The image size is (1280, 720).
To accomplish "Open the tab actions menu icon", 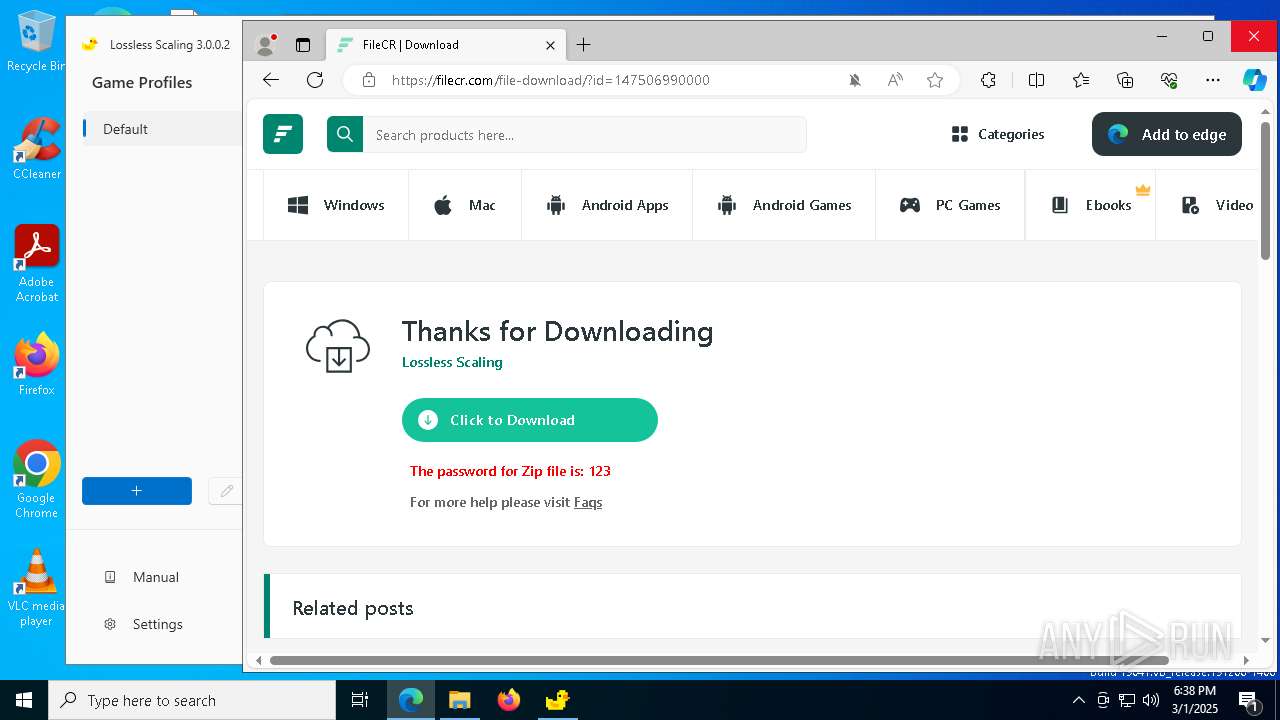I will point(303,44).
